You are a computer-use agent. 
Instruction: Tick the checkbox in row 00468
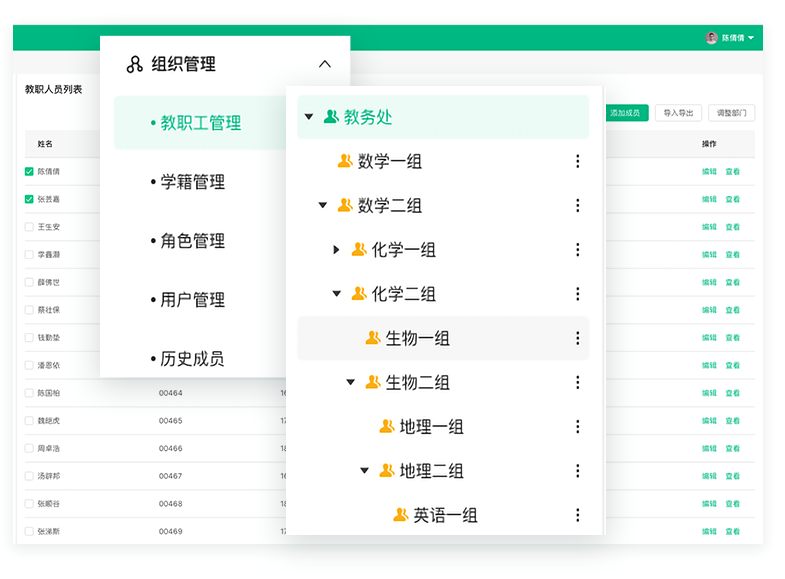(x=29, y=503)
